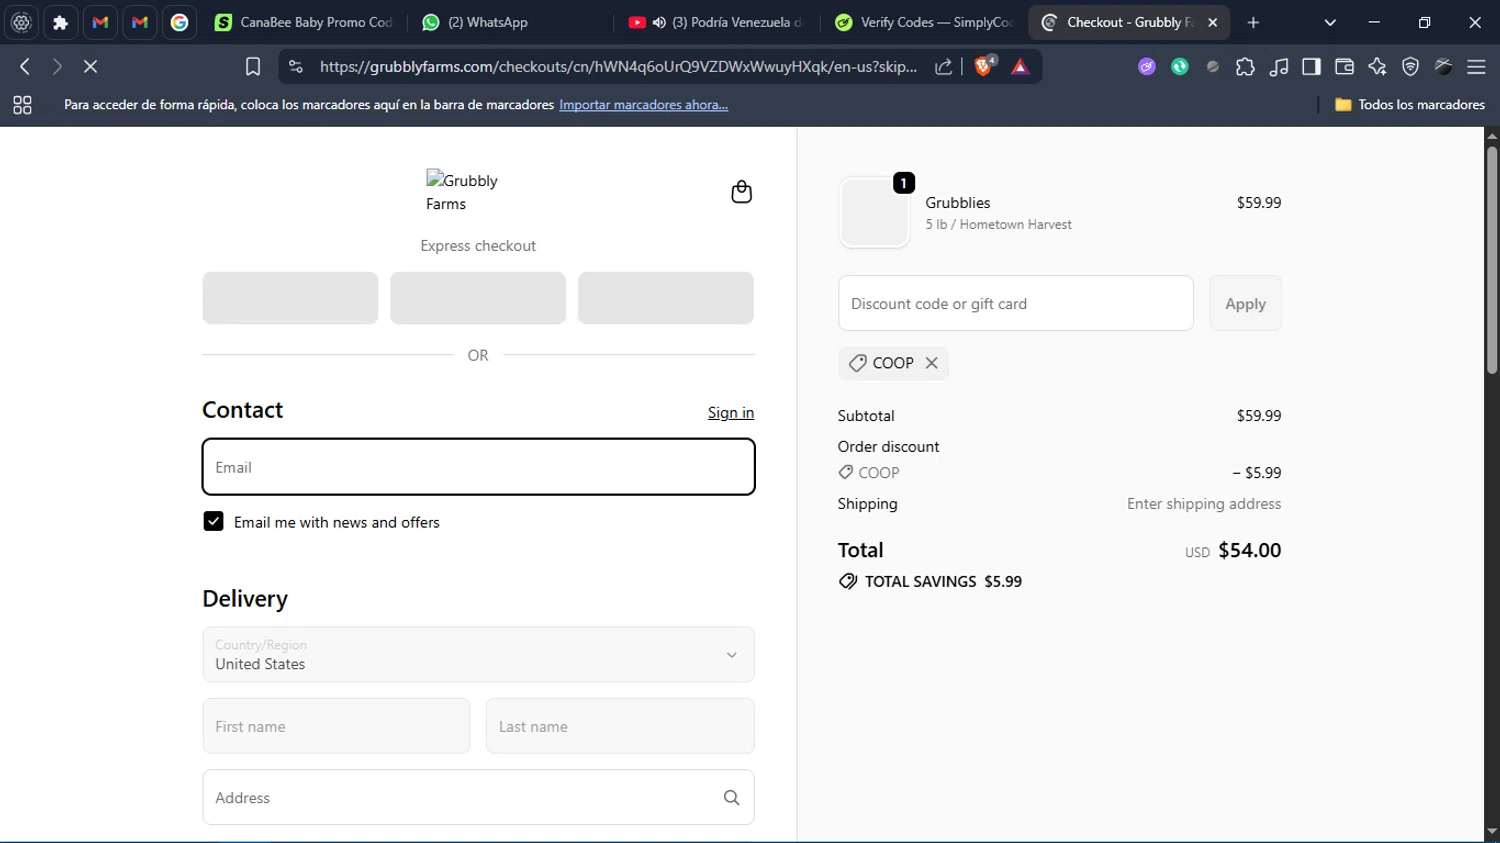Uncheck Email me with news and offers
1500x843 pixels.
[x=213, y=521]
